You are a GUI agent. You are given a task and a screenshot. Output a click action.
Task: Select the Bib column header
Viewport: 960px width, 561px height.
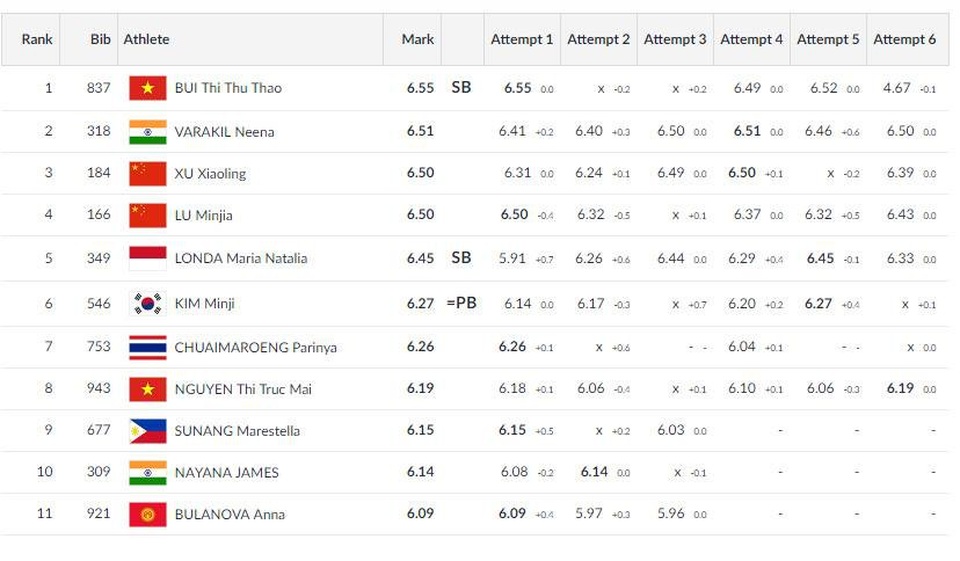(x=100, y=39)
